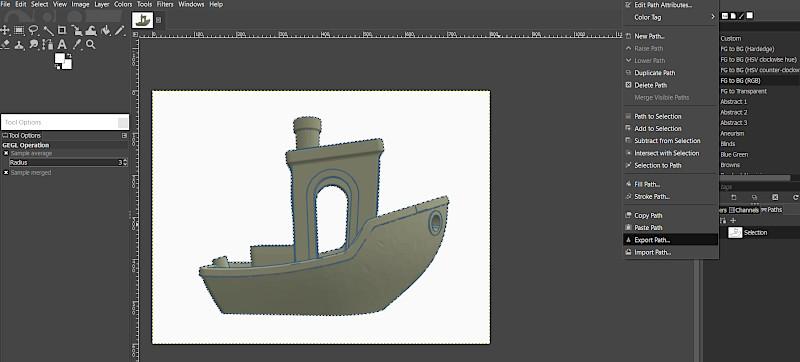Select the Zoom magnifier tool
800x362 pixels.
point(91,45)
